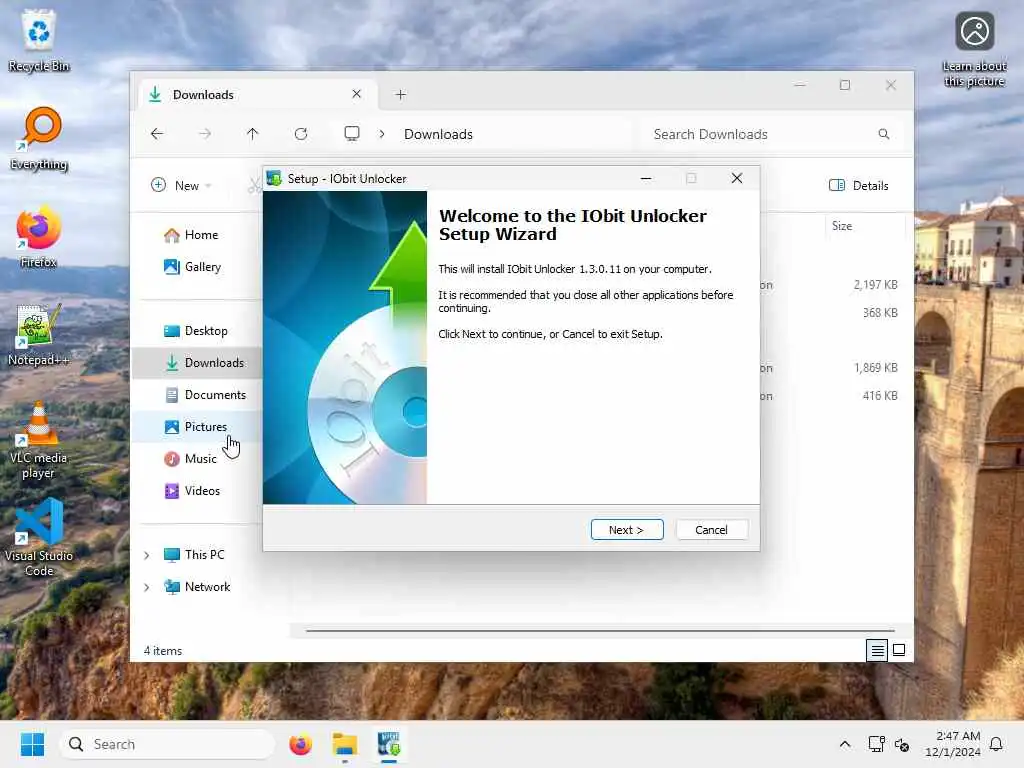This screenshot has height=768, width=1024.
Task: Open the Recycle Bin desktop icon
Action: 39,40
